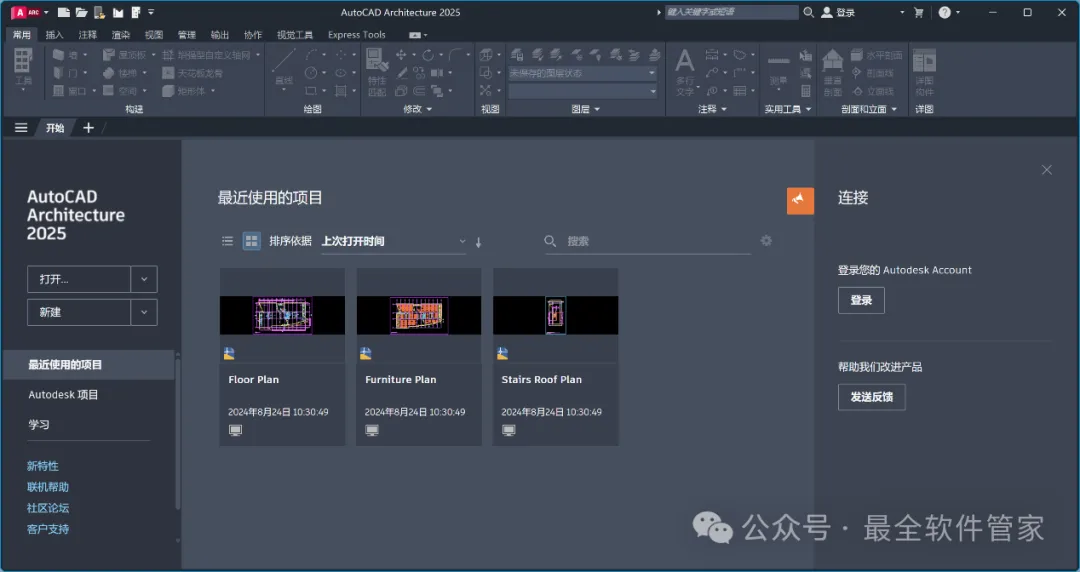1080x572 pixels.
Task: Click the Open folder icon in quick access toolbar
Action: tap(81, 12)
